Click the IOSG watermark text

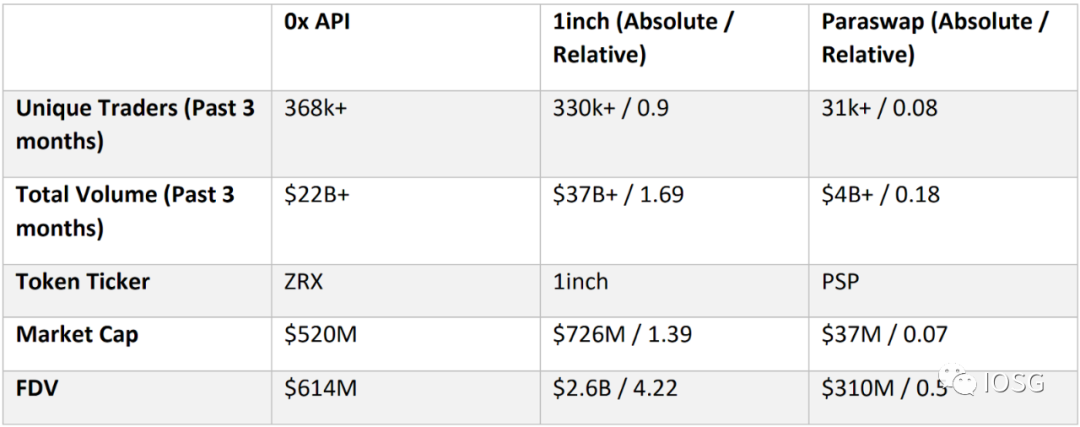pos(1015,382)
